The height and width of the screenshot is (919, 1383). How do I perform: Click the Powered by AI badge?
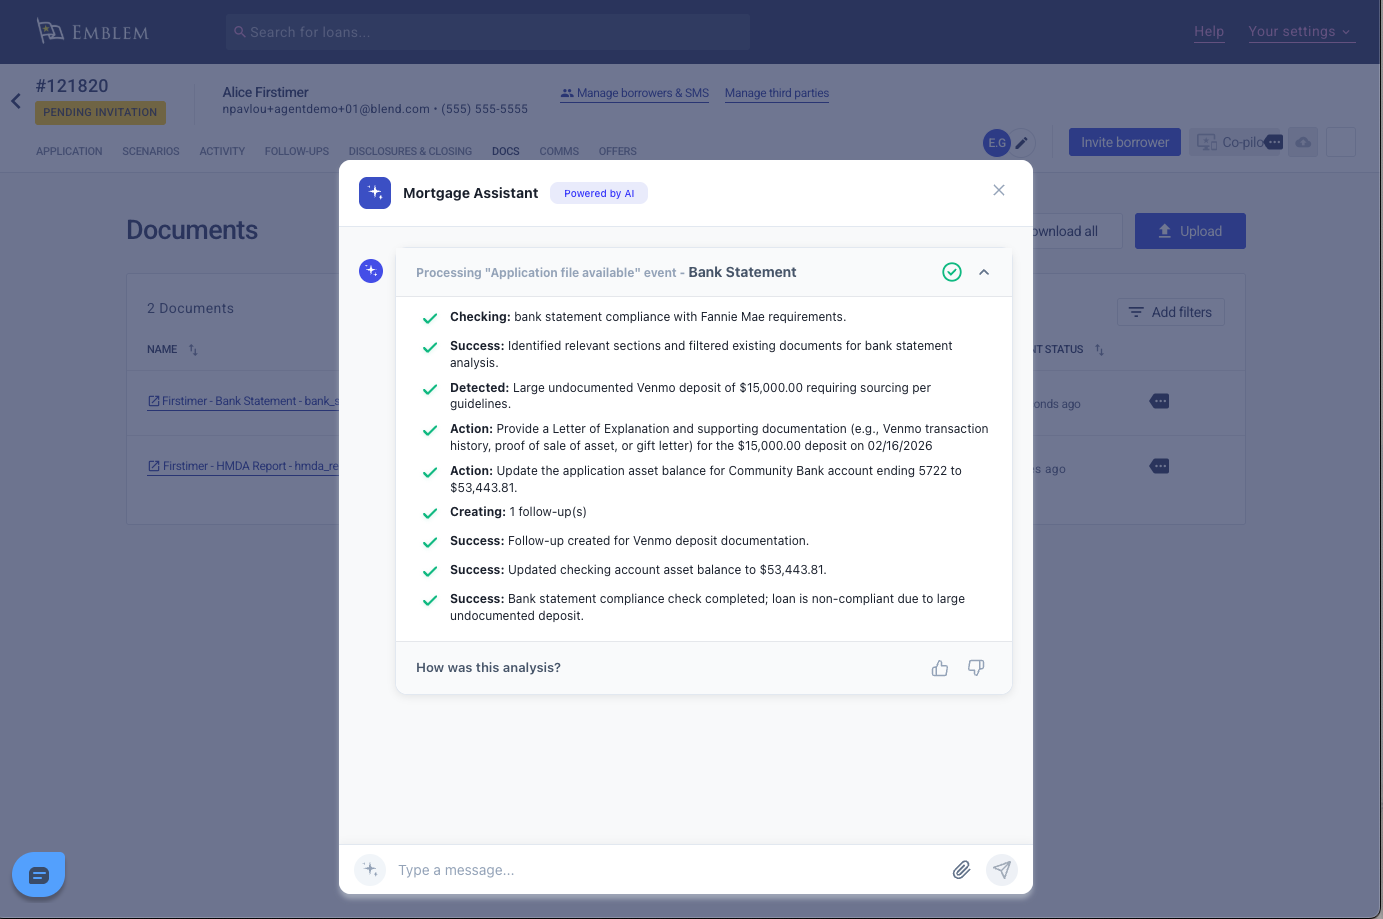tap(599, 193)
